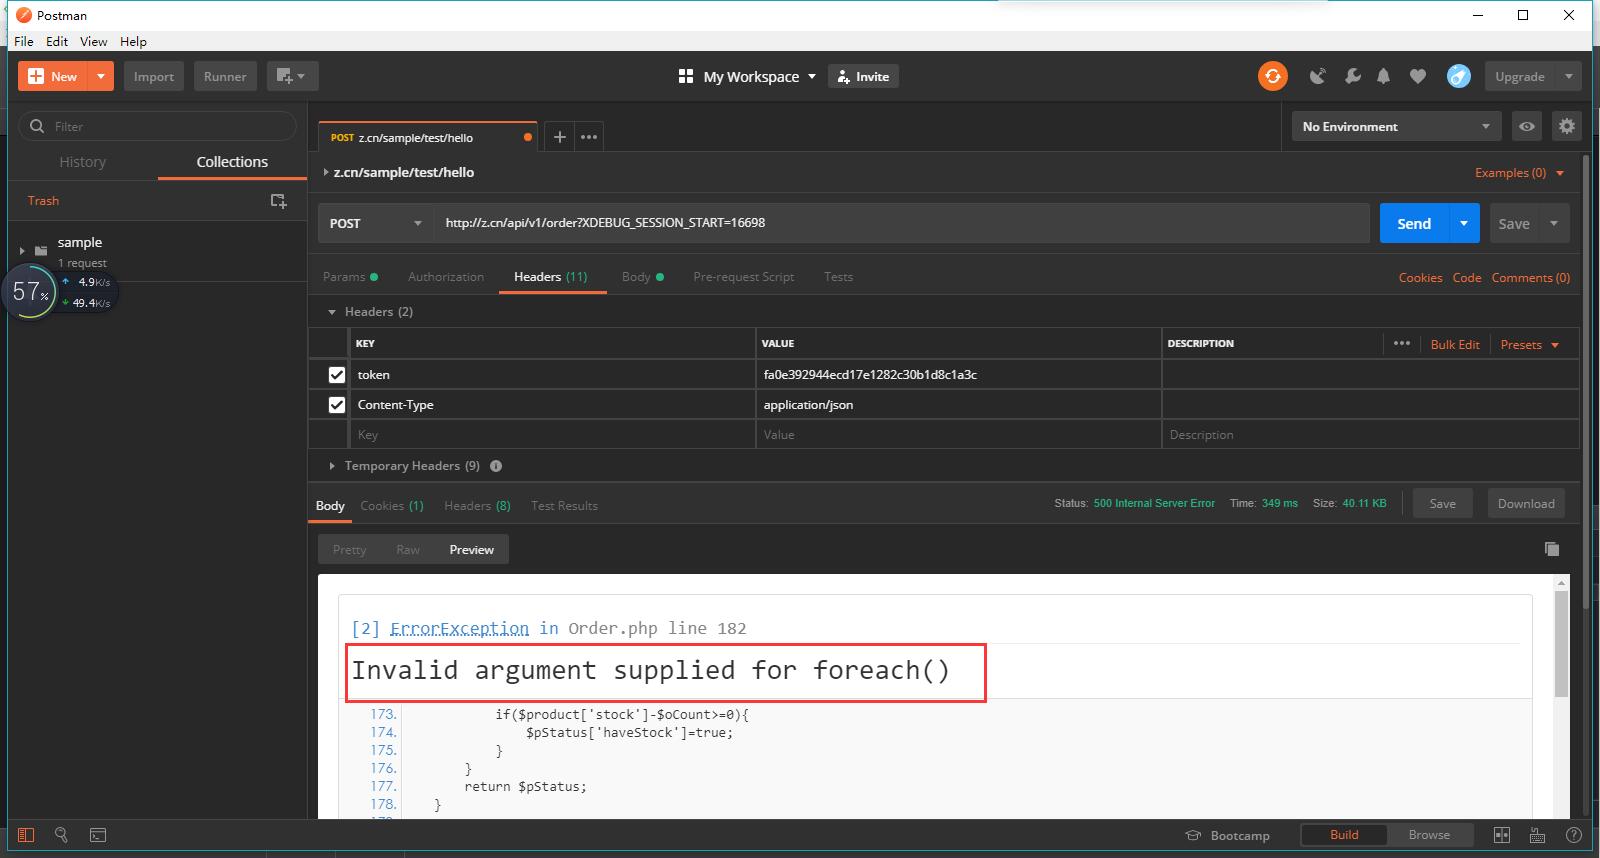Send the POST request
This screenshot has width=1600, height=858.
pos(1414,223)
